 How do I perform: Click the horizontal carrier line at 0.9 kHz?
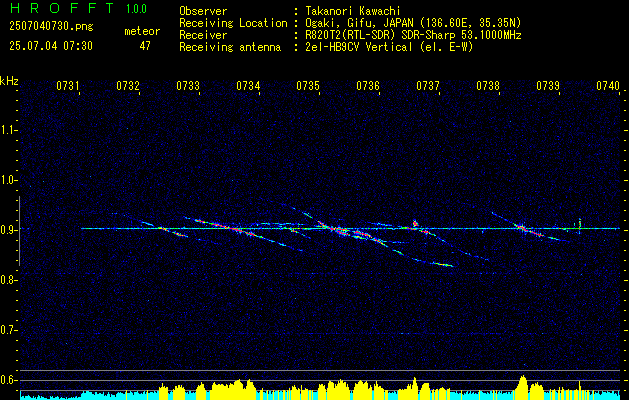coord(350,229)
